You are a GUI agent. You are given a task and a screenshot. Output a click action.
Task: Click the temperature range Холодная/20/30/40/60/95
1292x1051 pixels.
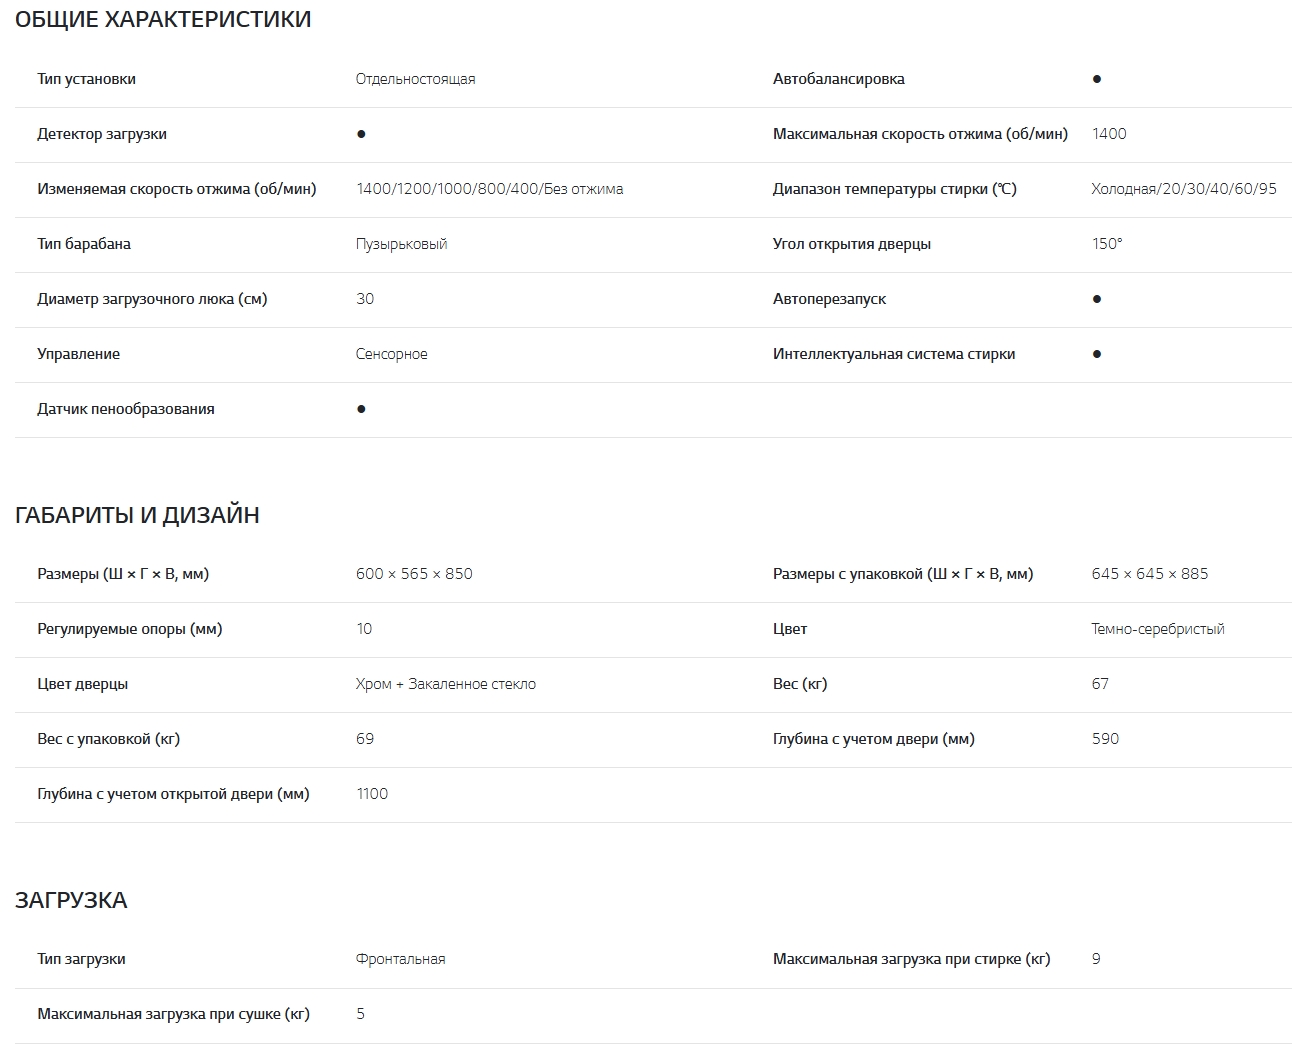(x=1184, y=189)
